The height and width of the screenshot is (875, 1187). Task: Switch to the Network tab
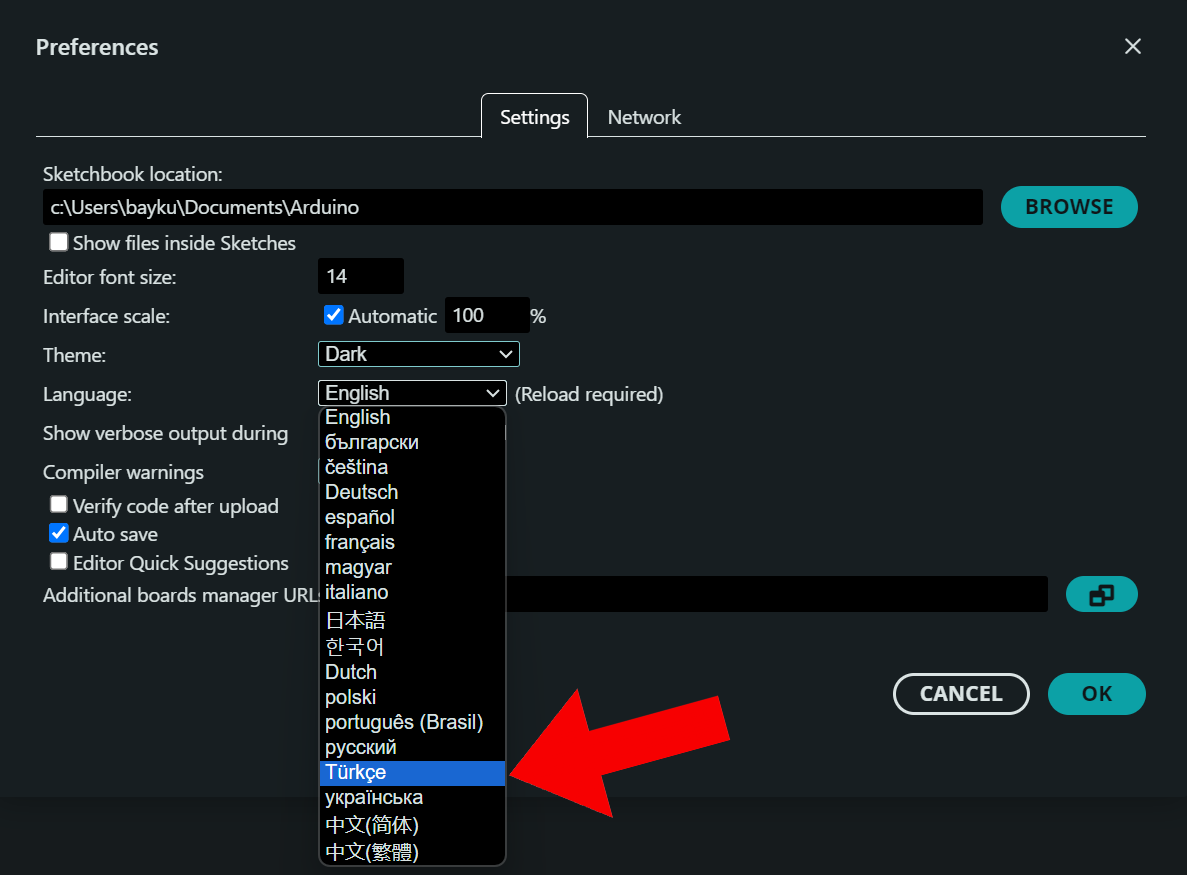tap(644, 117)
